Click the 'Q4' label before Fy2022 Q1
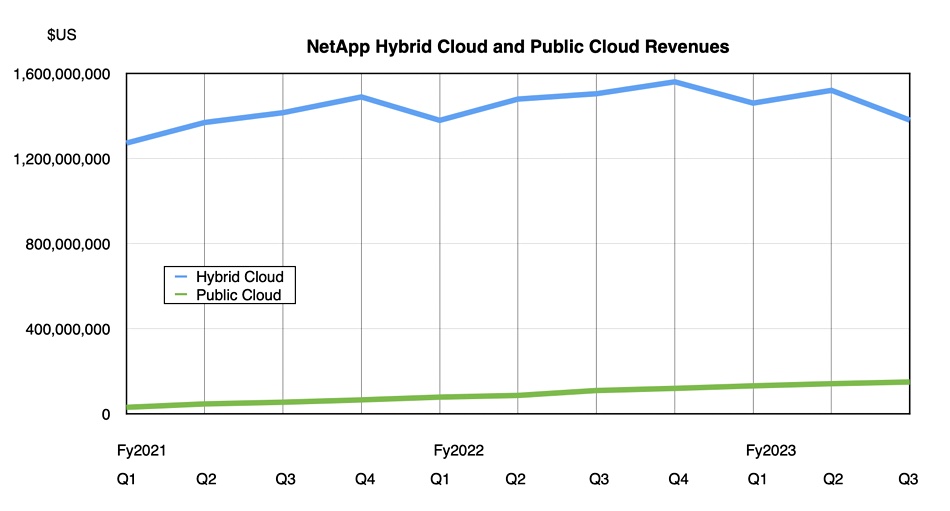This screenshot has height=511, width=950. 365,479
